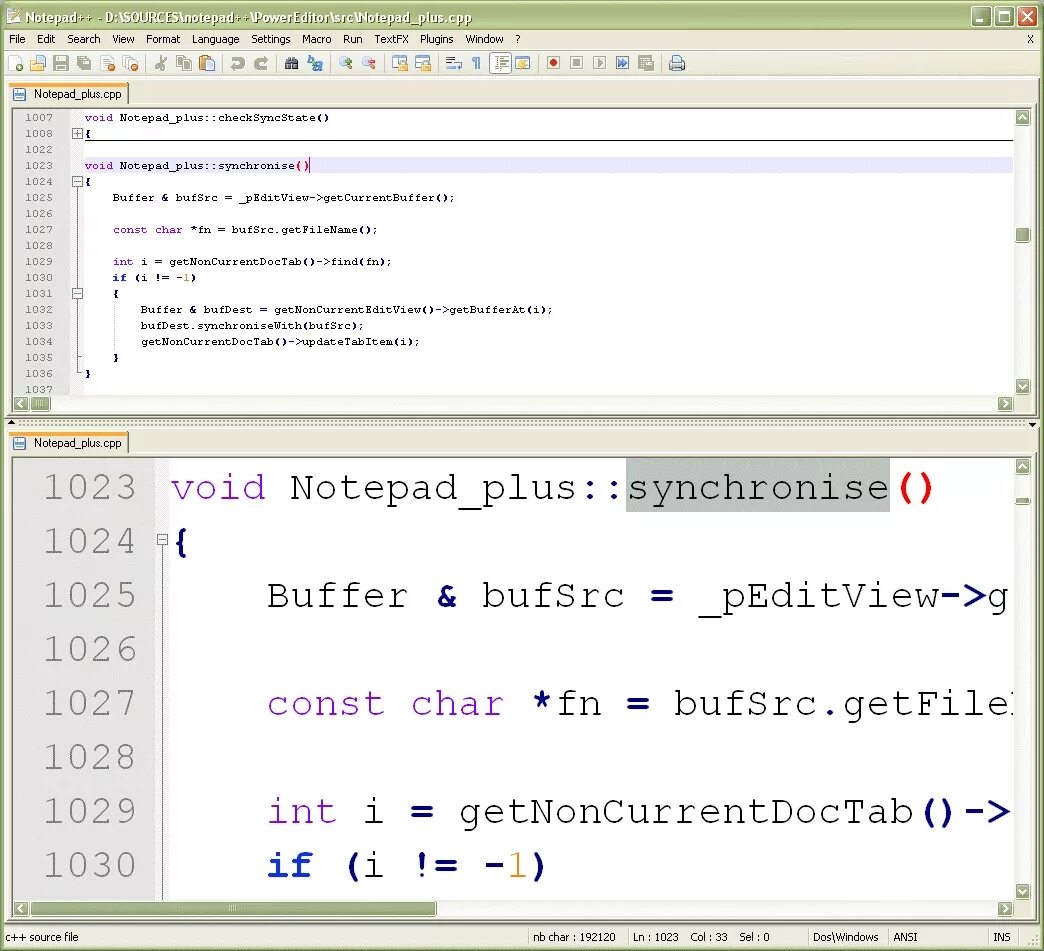Viewport: 1044px width, 951px height.
Task: Open the Edit menu
Action: [46, 39]
